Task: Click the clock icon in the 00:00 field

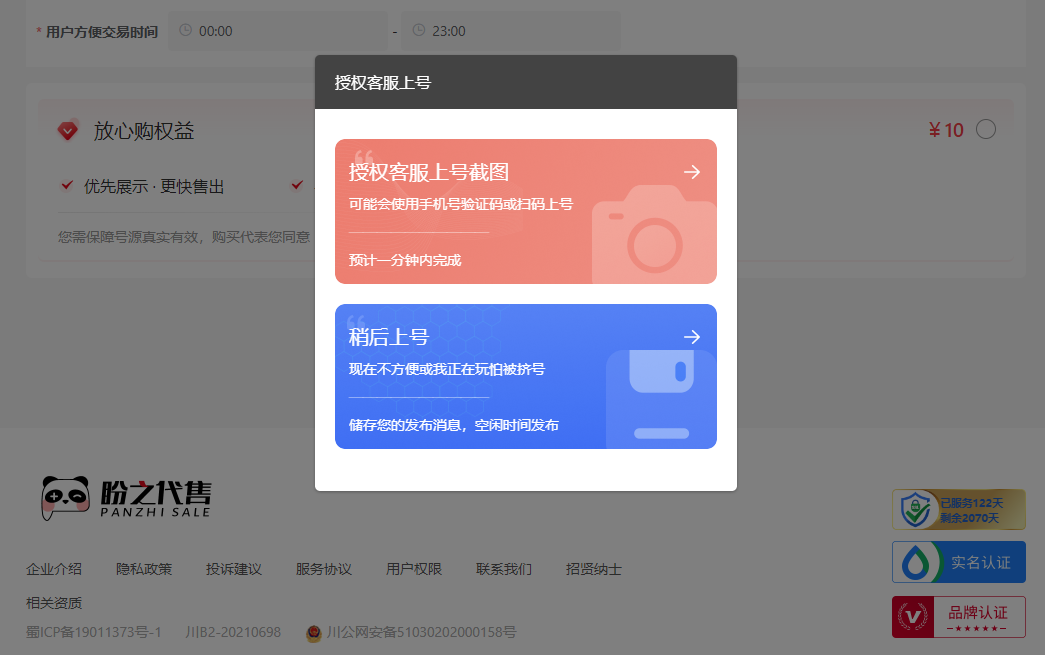Action: point(185,30)
